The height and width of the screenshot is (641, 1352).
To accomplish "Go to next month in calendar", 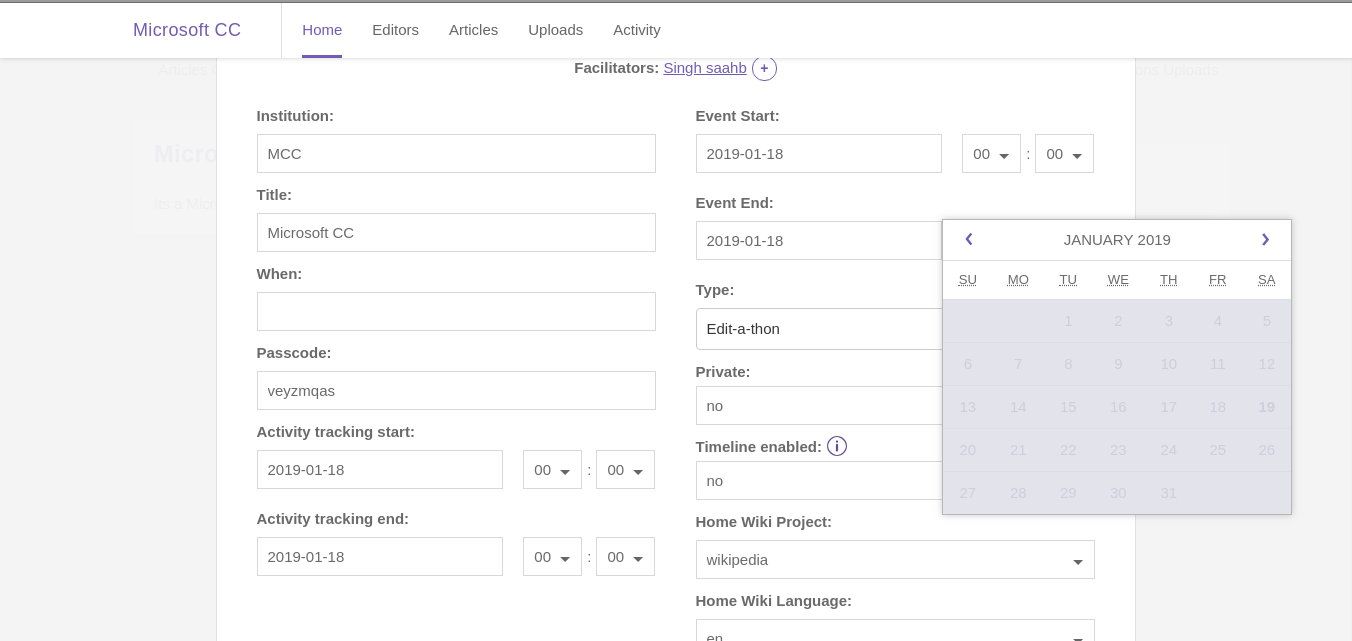I will [1265, 239].
